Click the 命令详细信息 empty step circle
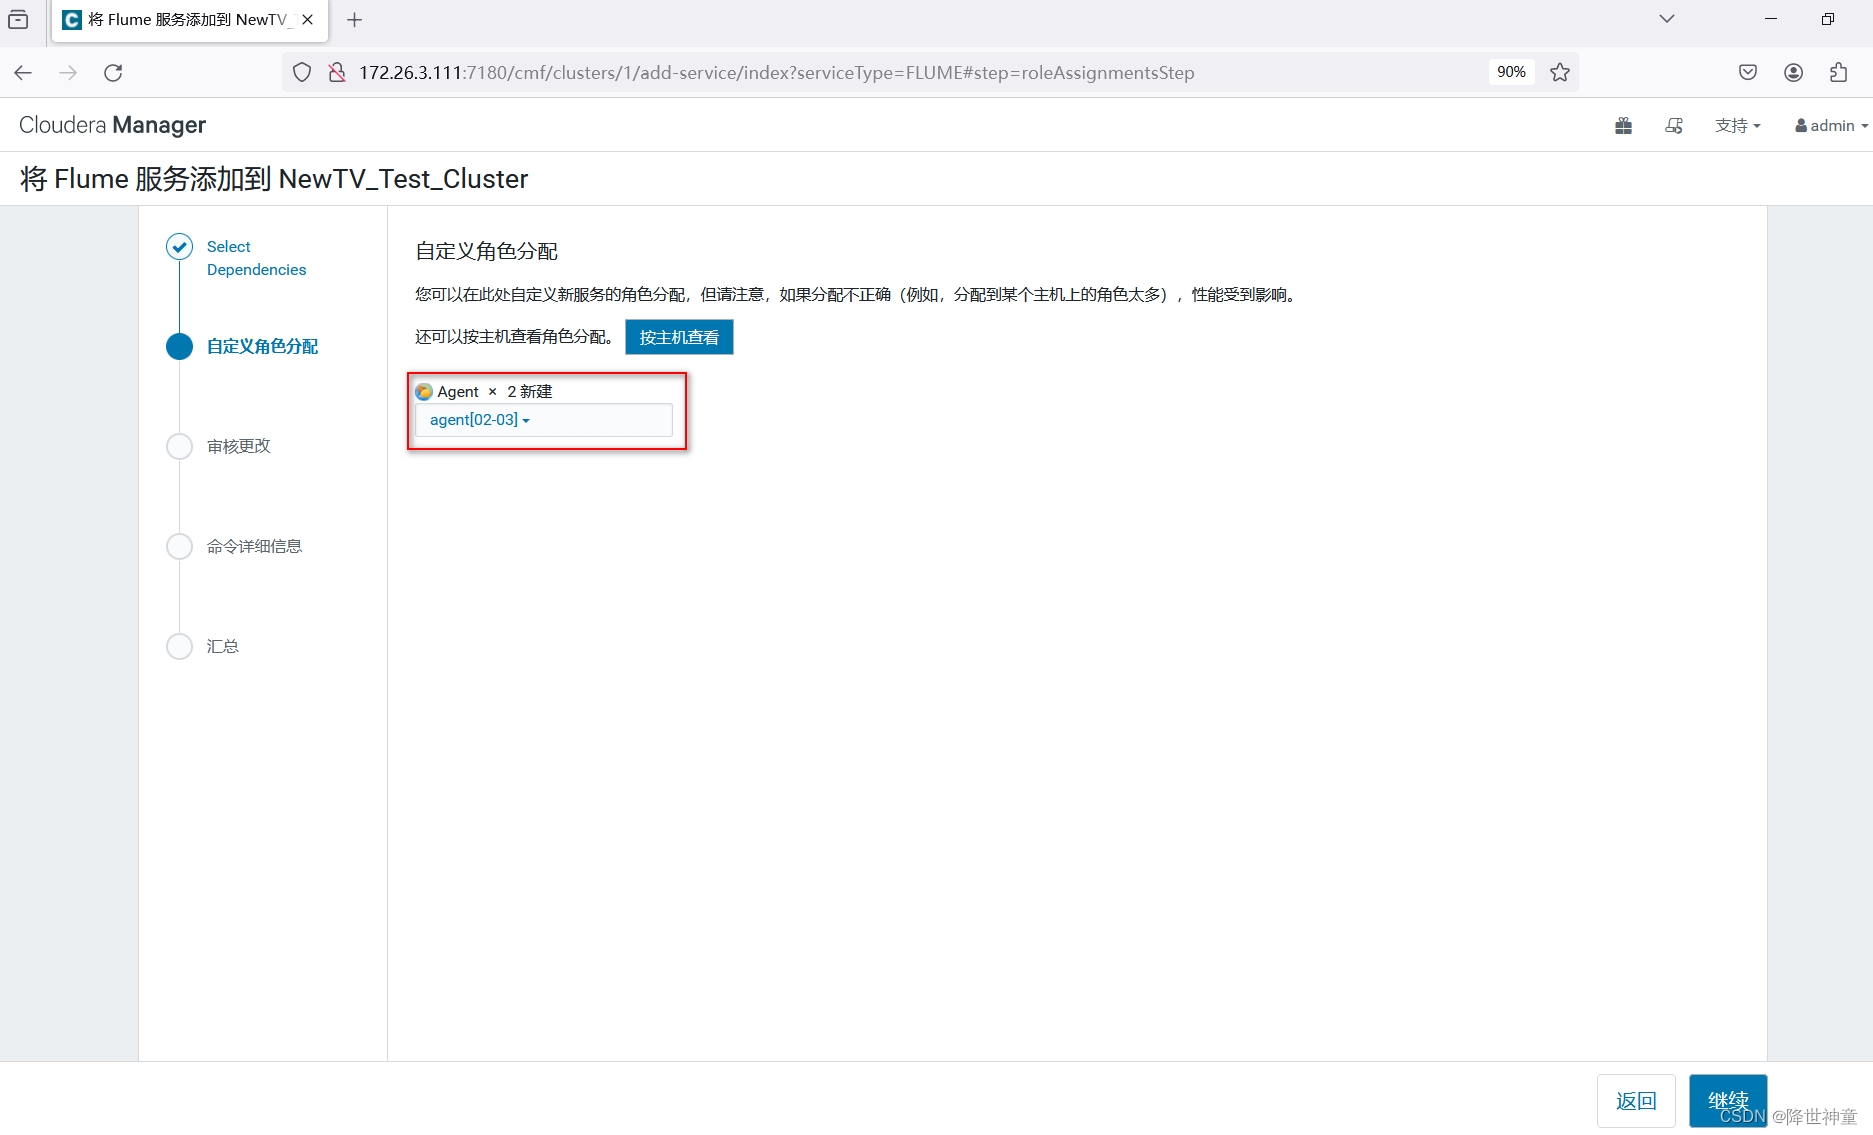 coord(179,546)
